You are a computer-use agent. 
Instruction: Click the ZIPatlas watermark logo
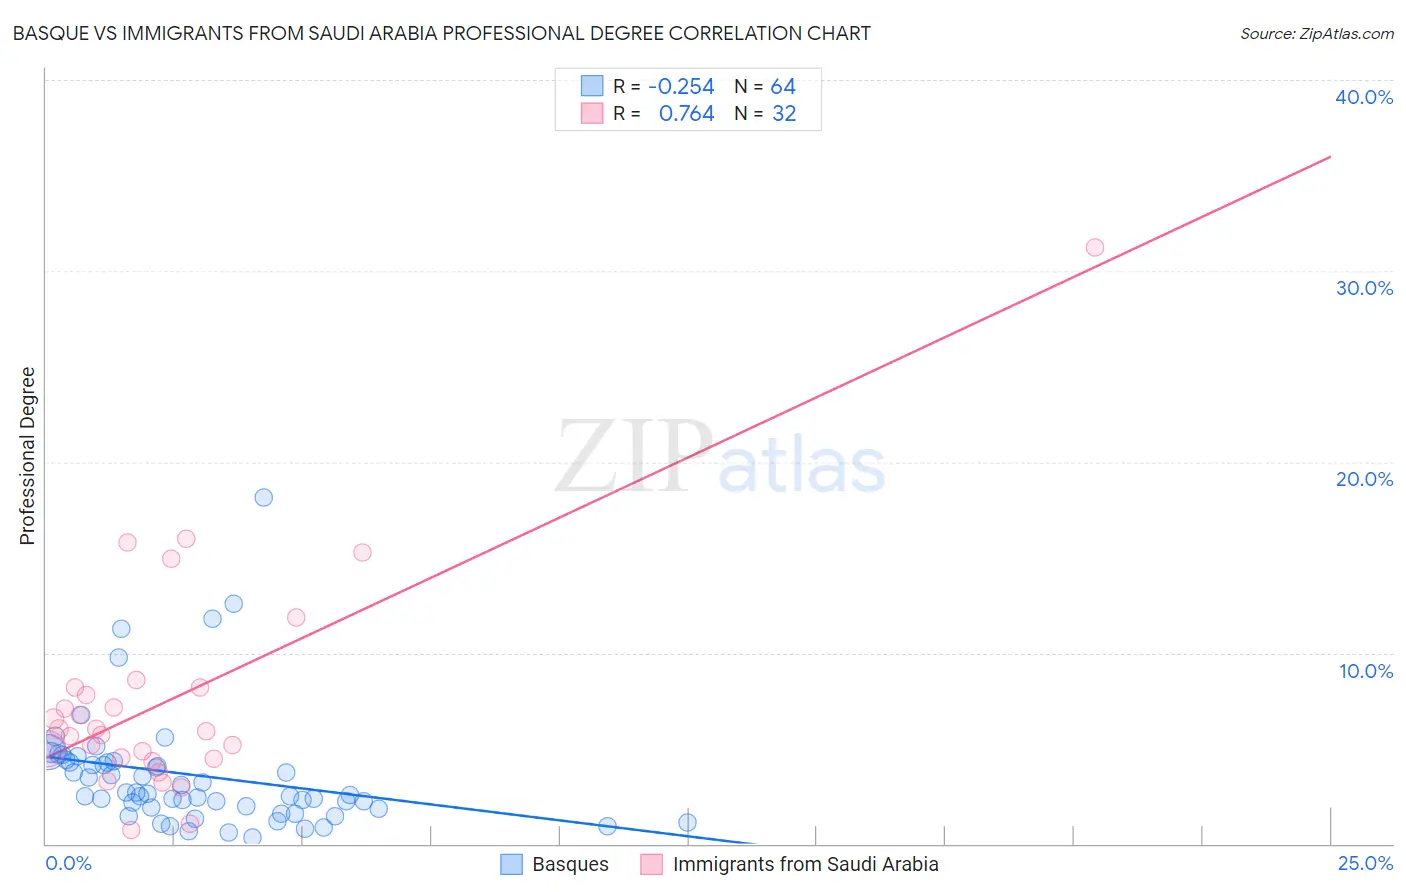point(720,457)
